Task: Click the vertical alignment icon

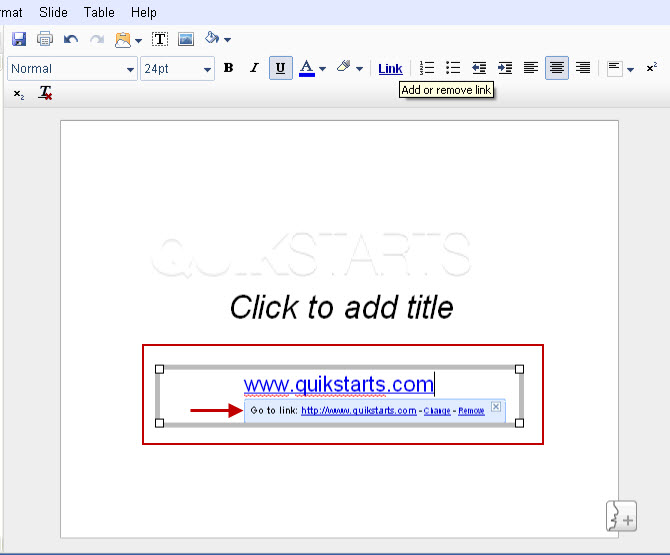Action: 614,68
